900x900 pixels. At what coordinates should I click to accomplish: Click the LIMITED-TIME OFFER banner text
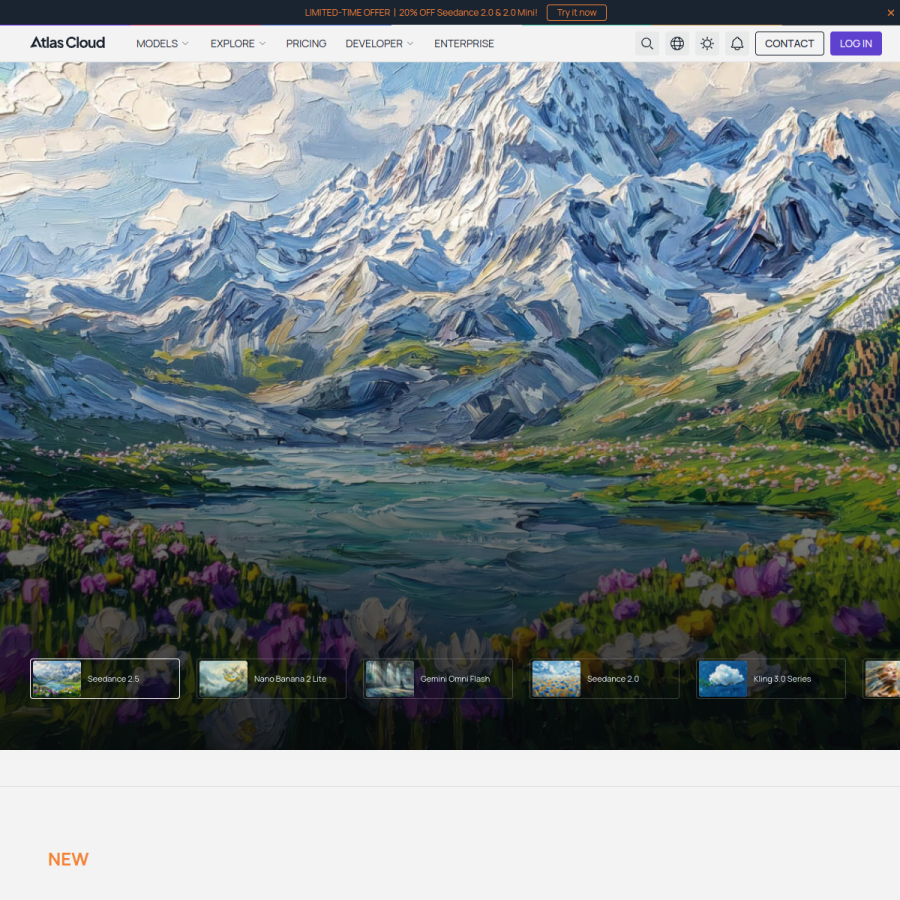tap(421, 13)
